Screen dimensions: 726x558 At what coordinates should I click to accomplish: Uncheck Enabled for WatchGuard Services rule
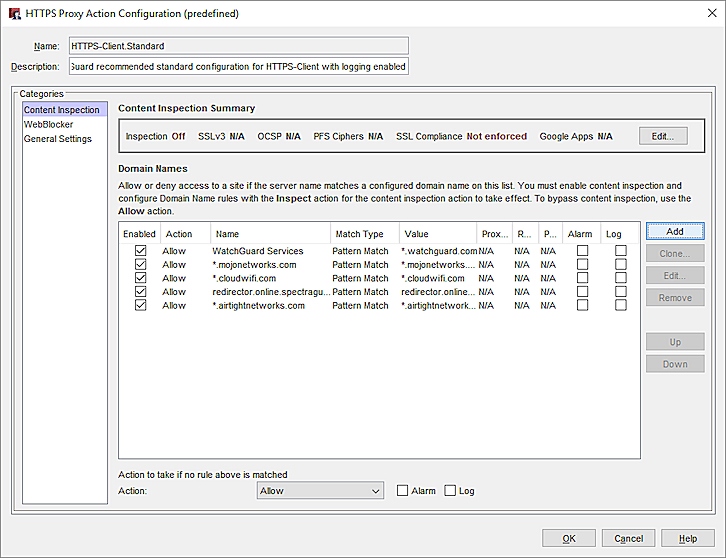(140, 251)
